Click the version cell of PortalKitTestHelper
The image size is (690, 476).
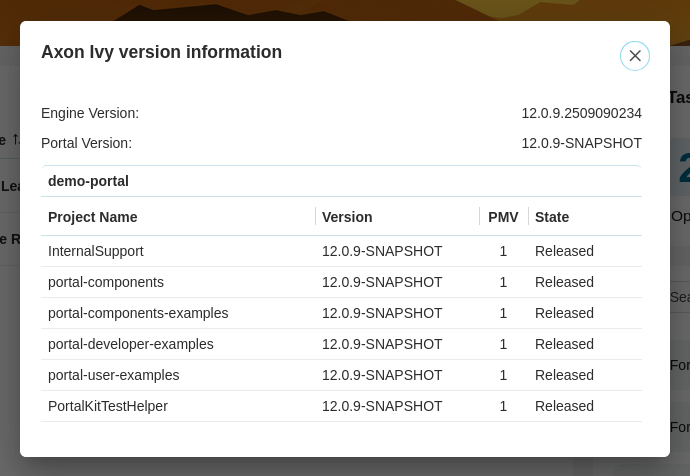[x=382, y=406]
